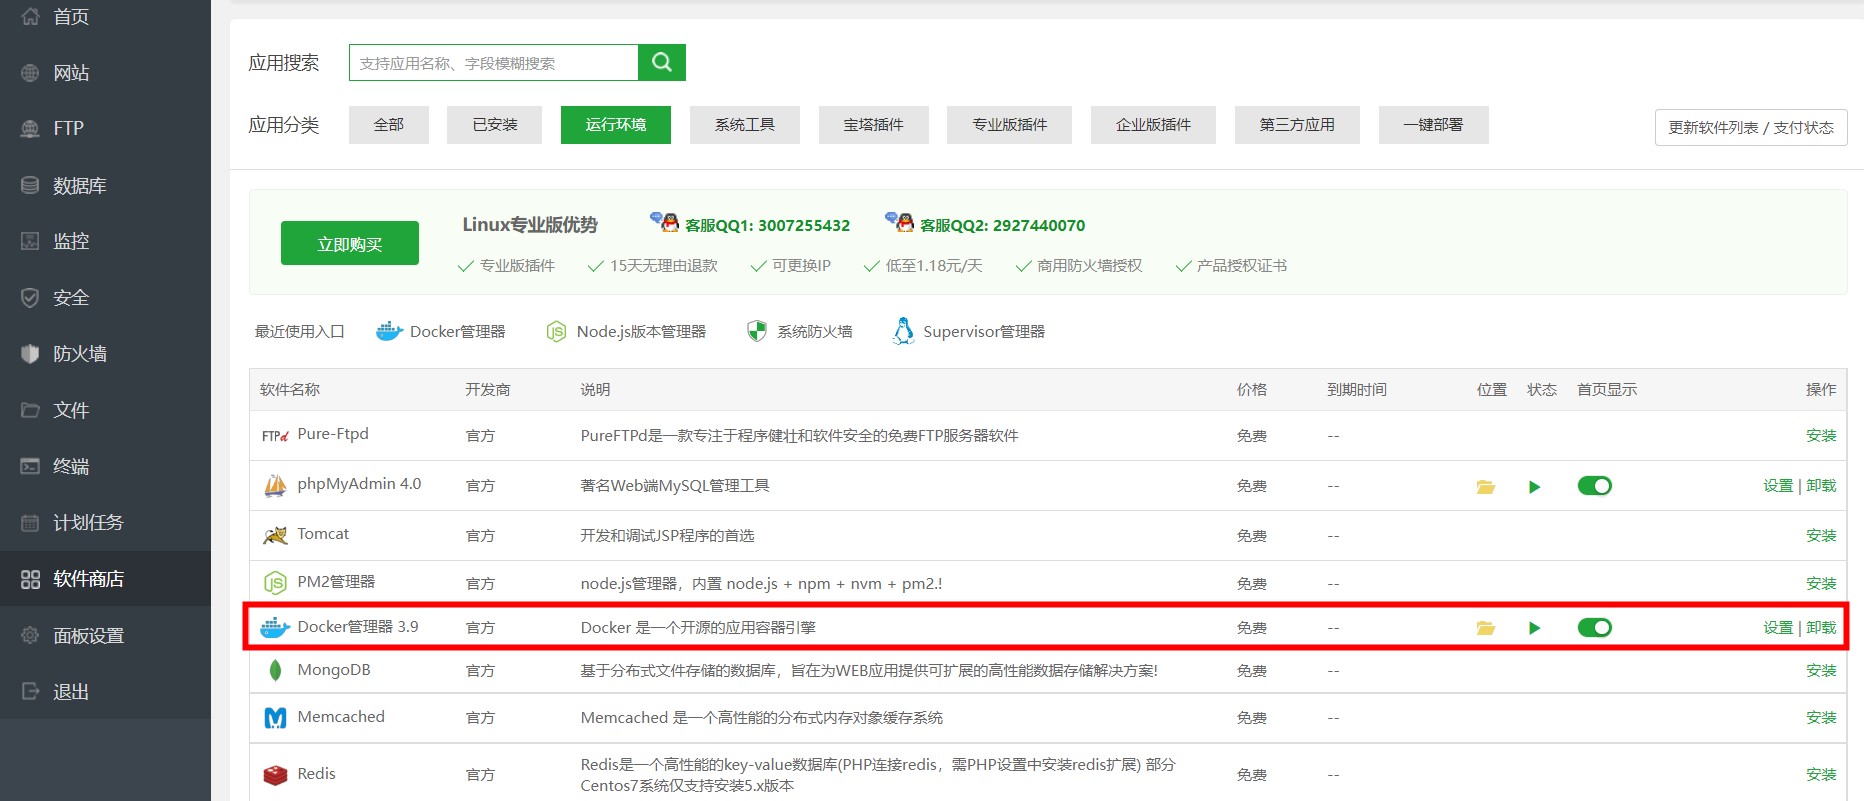Select the 全部 category tab
The height and width of the screenshot is (801, 1864).
tap(389, 125)
